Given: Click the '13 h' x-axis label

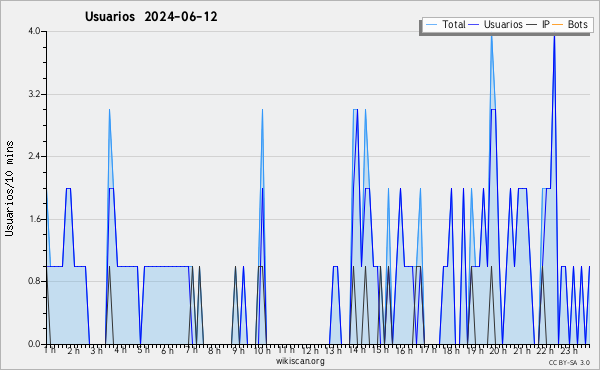Looking at the screenshot, I should point(333,350).
